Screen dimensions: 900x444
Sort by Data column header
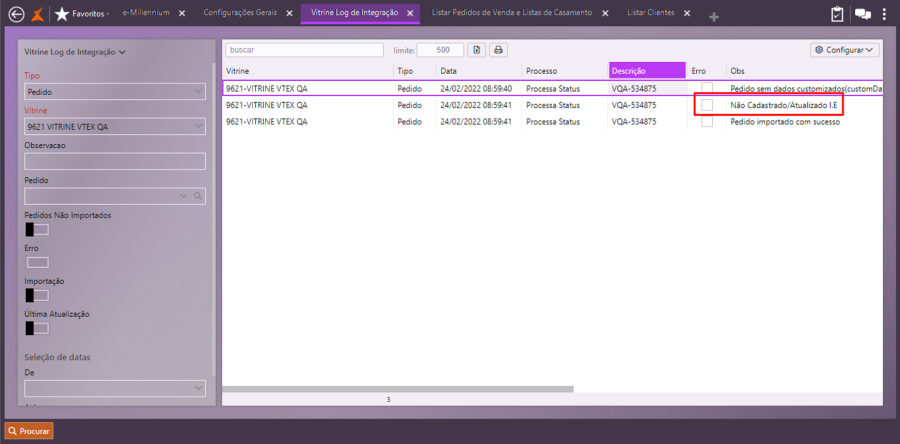tap(479, 71)
